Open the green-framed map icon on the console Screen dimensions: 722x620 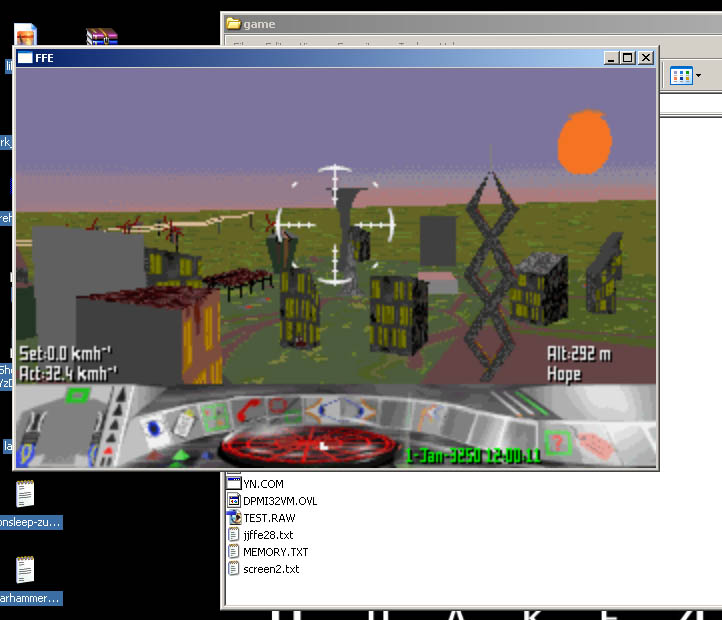point(215,416)
